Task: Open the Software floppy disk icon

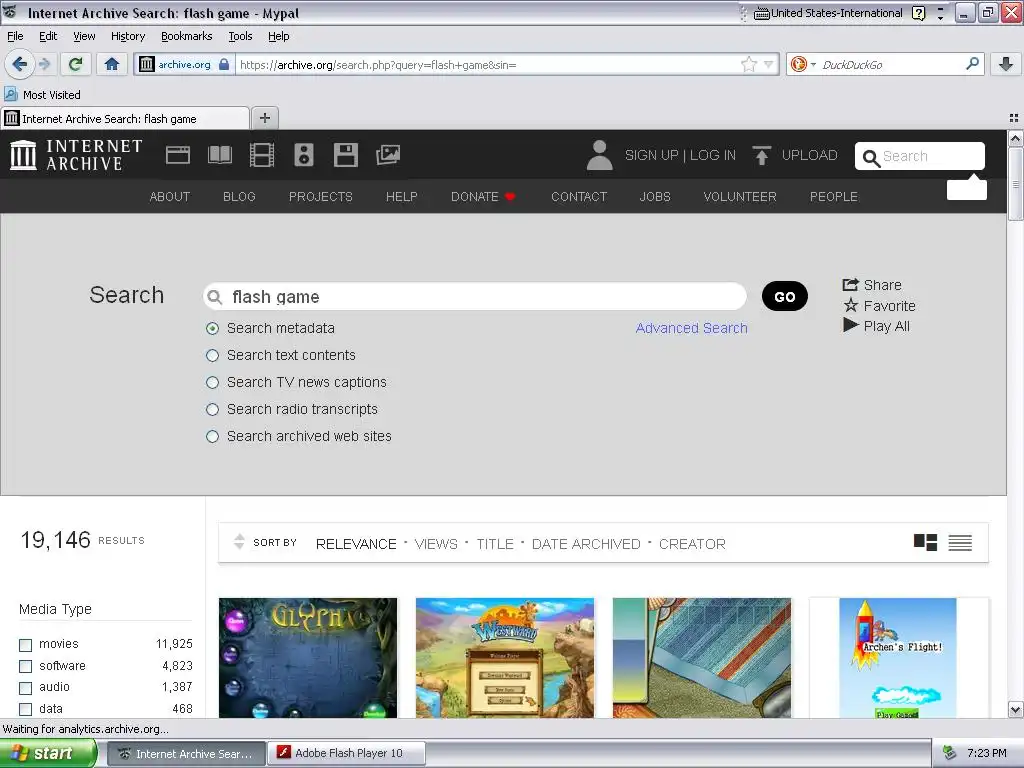Action: click(345, 155)
